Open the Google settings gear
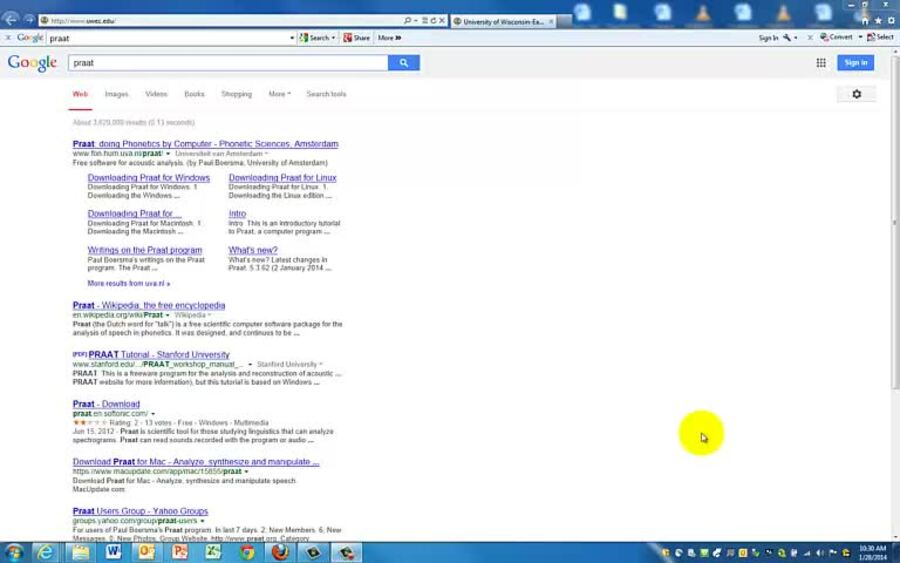Viewport: 900px width, 563px height. 856,94
